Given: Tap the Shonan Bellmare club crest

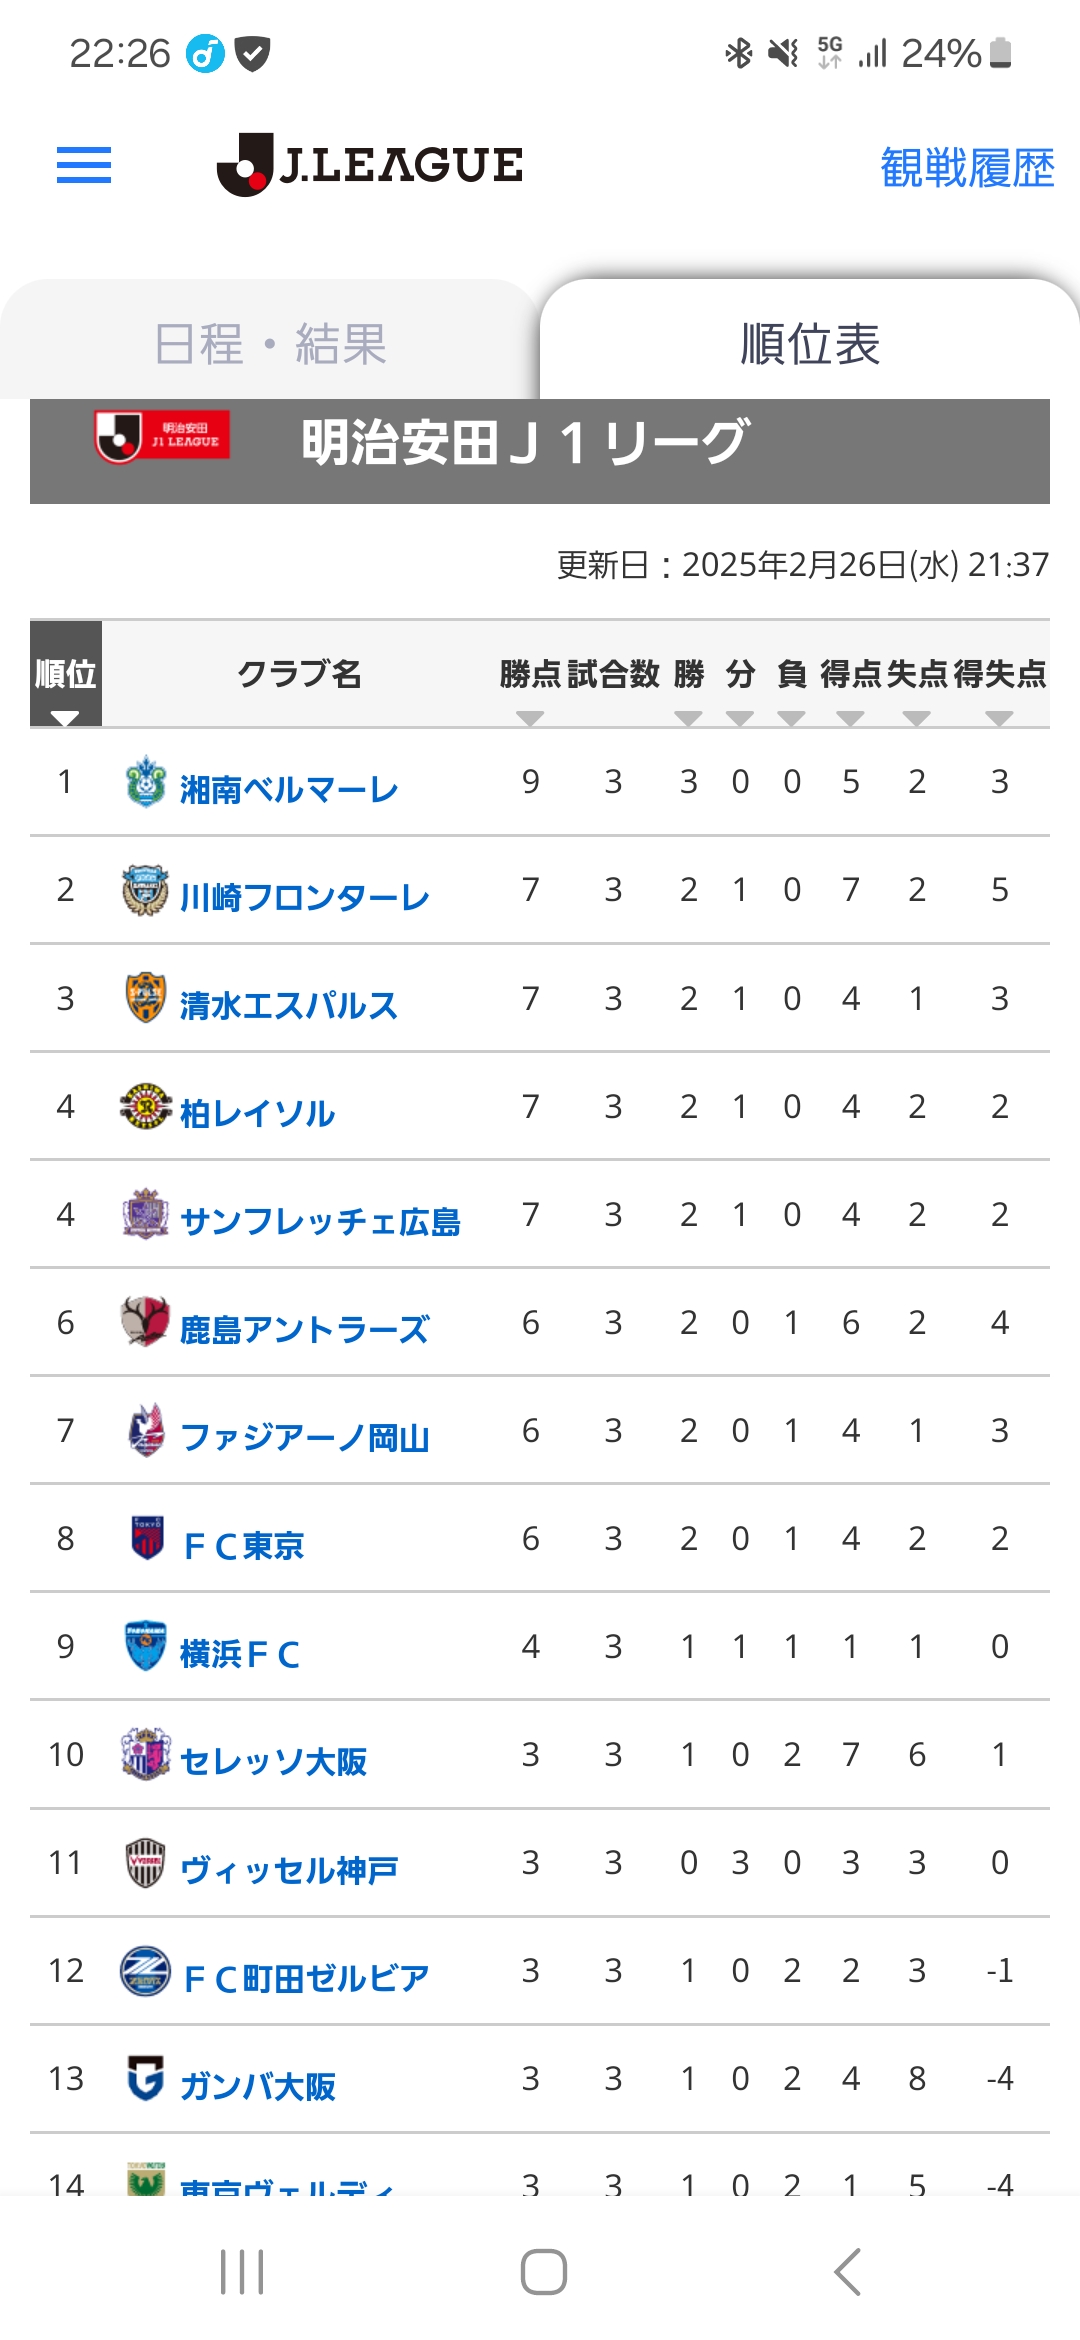Looking at the screenshot, I should [146, 782].
